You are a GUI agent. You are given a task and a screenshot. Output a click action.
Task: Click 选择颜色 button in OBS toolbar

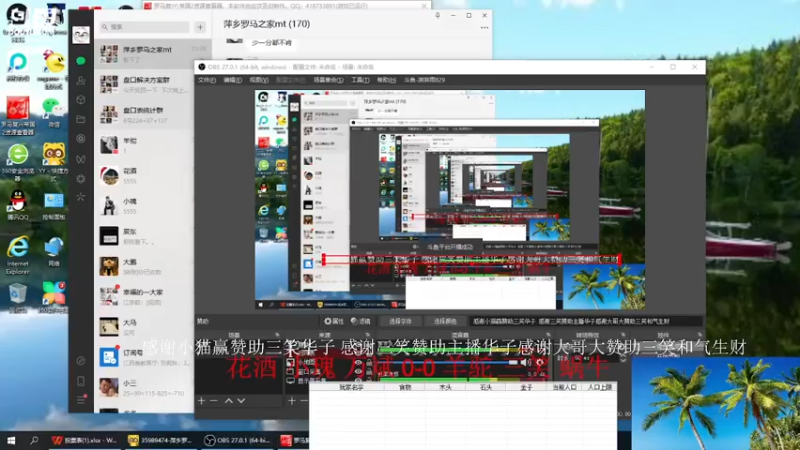445,321
